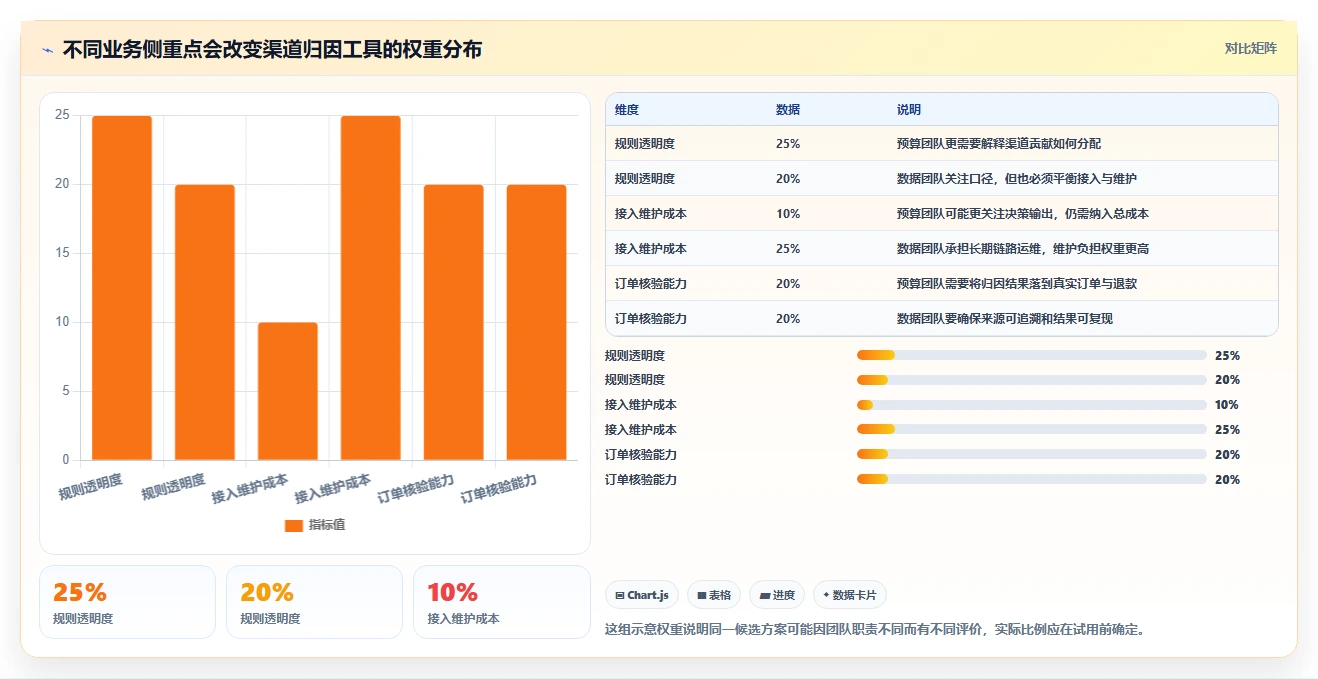
Task: Open the 10% 接入维护成本 stat card
Action: pos(501,602)
